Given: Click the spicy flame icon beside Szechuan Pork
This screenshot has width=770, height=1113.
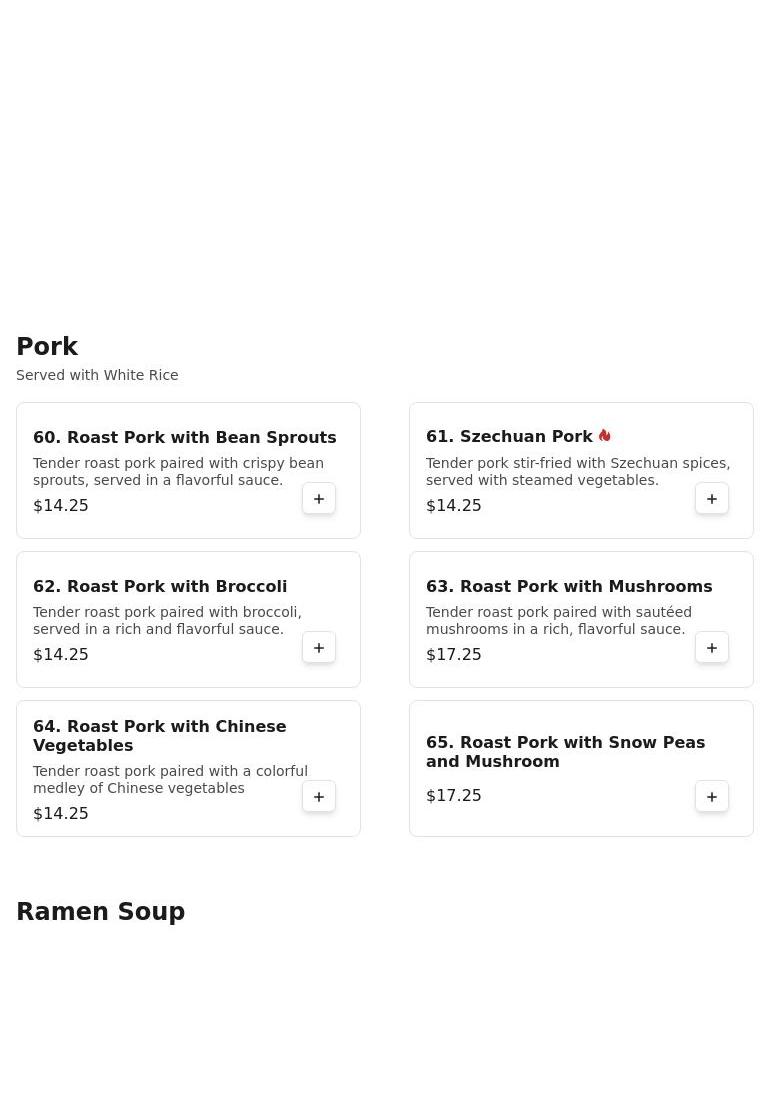Looking at the screenshot, I should [605, 436].
